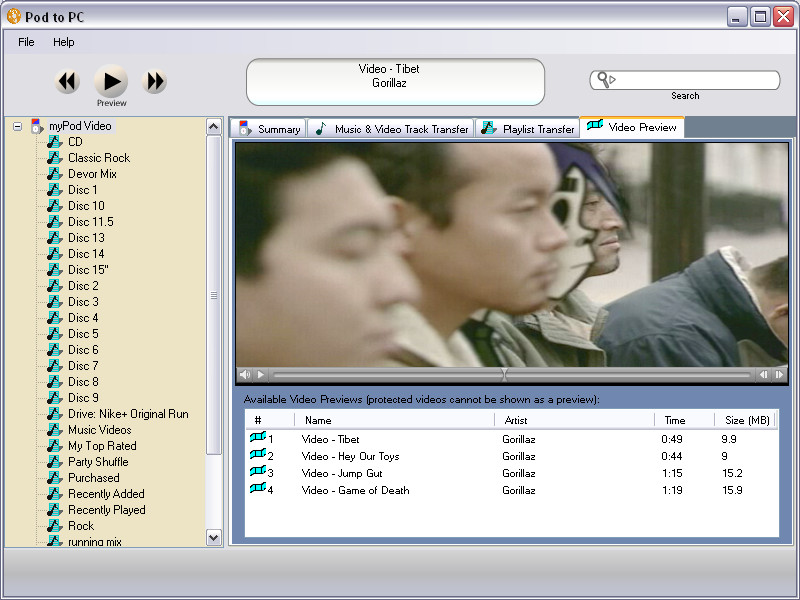Select the myPod Video device
The image size is (800, 600).
(80, 126)
